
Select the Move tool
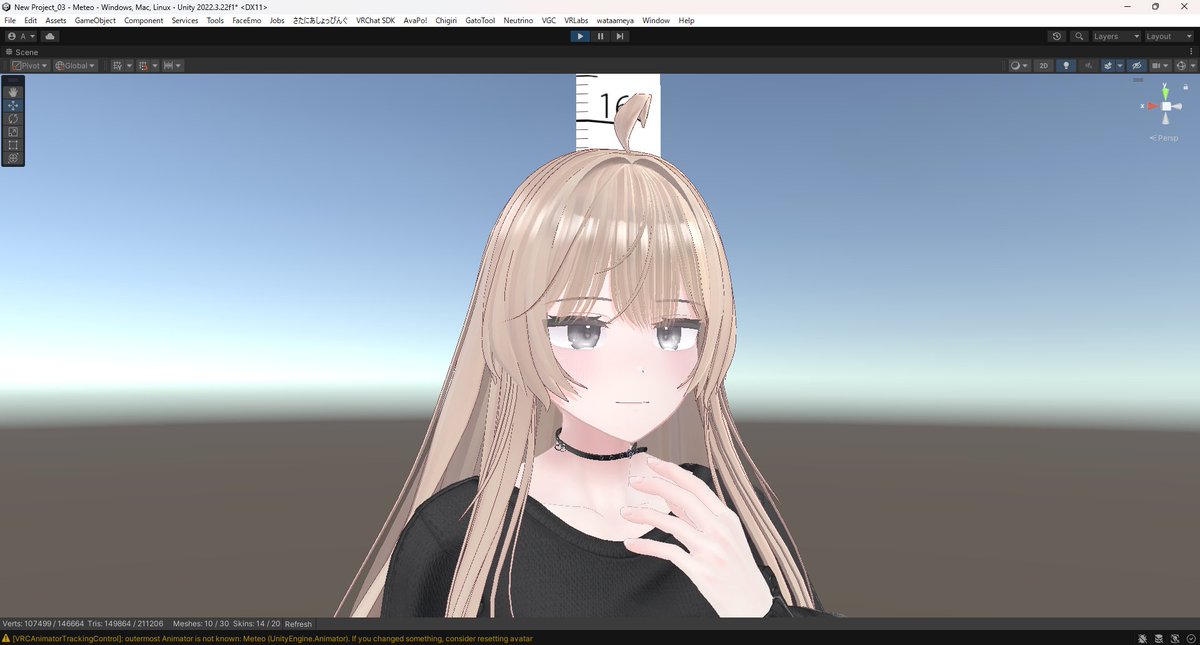(13, 104)
